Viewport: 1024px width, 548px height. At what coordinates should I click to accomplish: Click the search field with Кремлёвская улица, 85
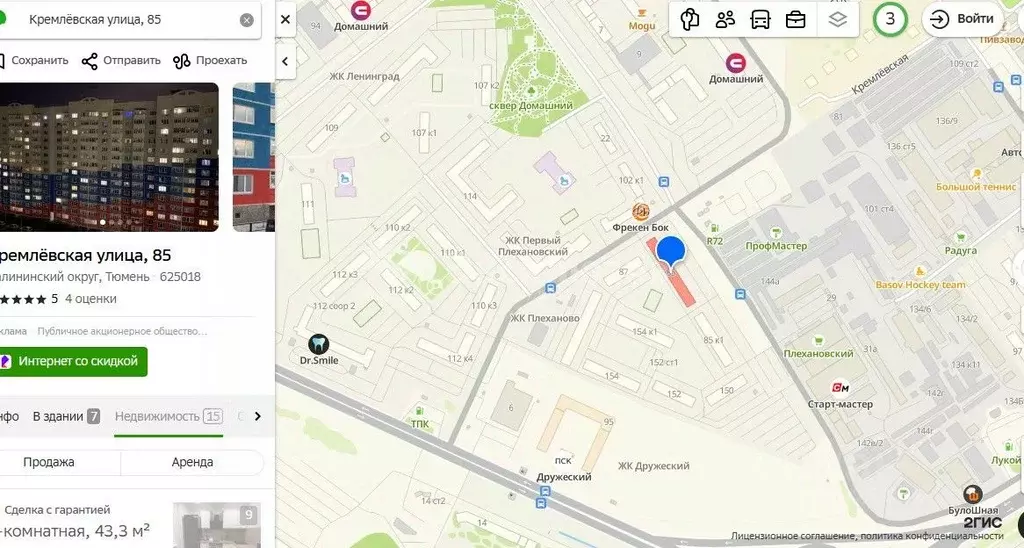127,20
